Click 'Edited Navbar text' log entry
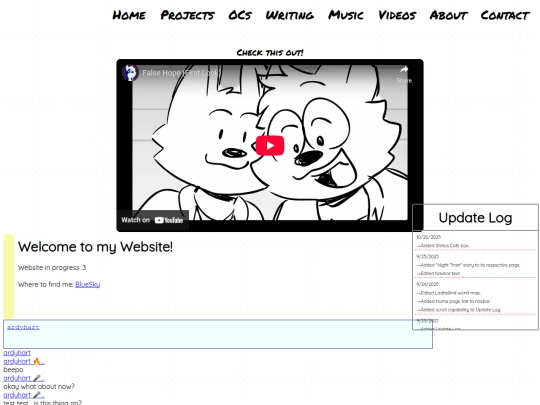Image resolution: width=540 pixels, height=405 pixels. click(x=438, y=273)
